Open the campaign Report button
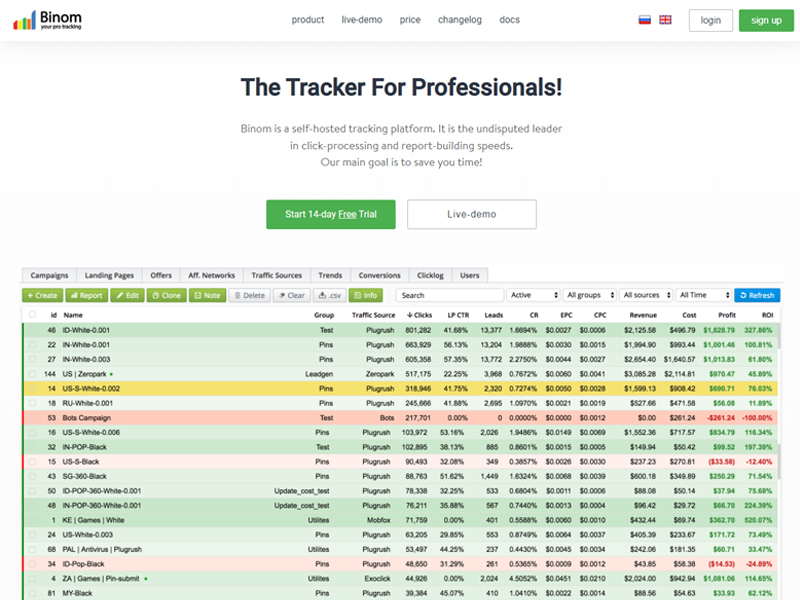 [87, 295]
